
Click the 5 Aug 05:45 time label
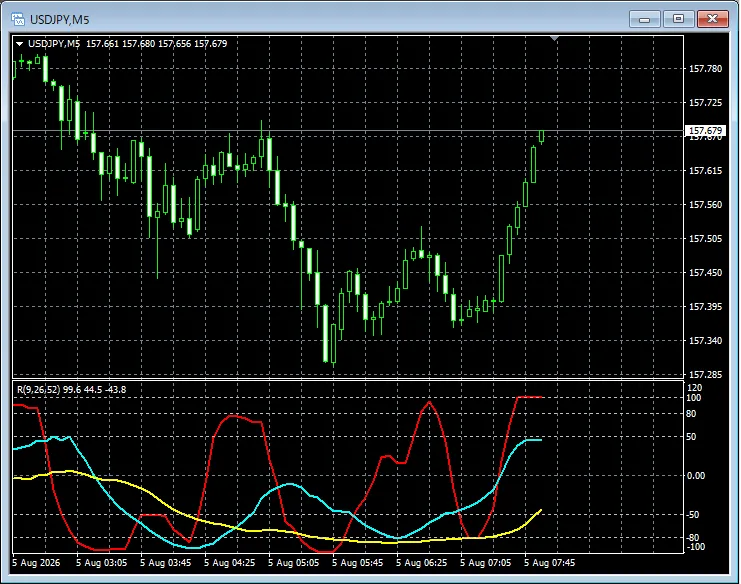click(x=357, y=563)
